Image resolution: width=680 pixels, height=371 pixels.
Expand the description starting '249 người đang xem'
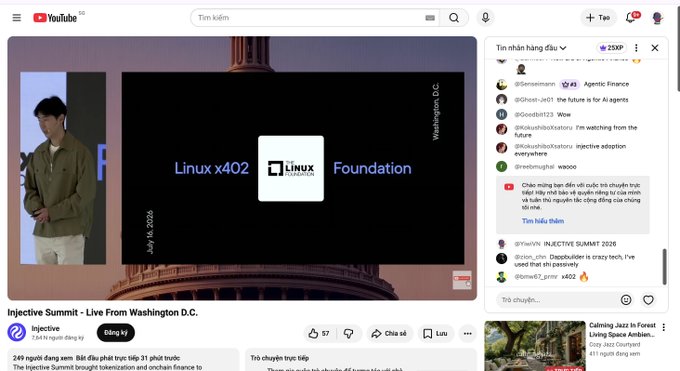pyautogui.click(x=123, y=360)
